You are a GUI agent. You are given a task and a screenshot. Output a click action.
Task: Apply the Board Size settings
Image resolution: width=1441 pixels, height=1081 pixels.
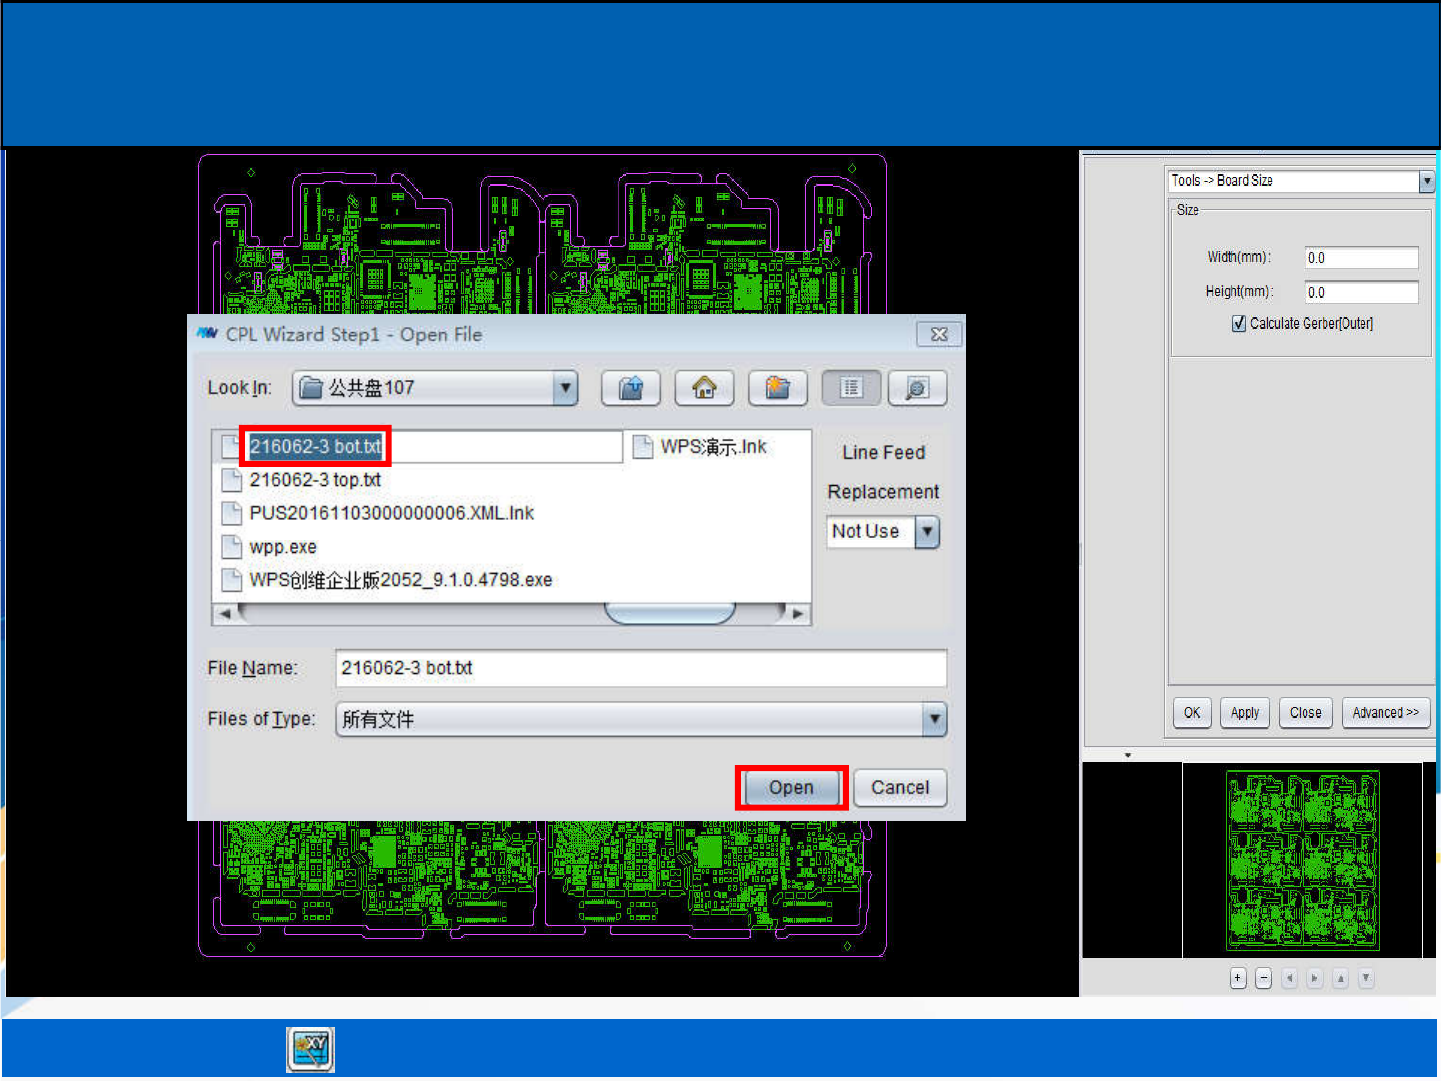[1245, 713]
